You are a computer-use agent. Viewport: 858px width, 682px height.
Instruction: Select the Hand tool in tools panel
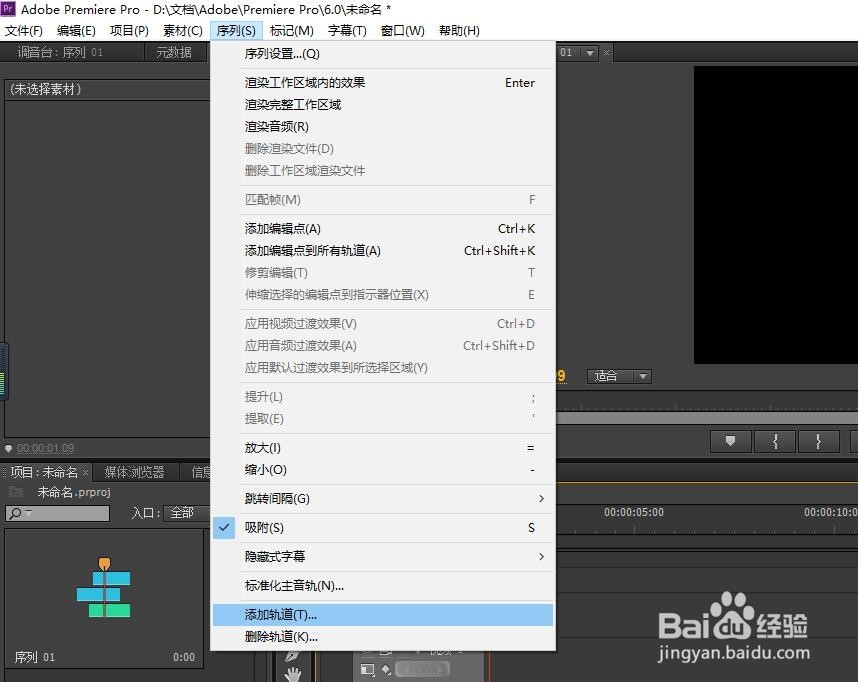pos(293,674)
